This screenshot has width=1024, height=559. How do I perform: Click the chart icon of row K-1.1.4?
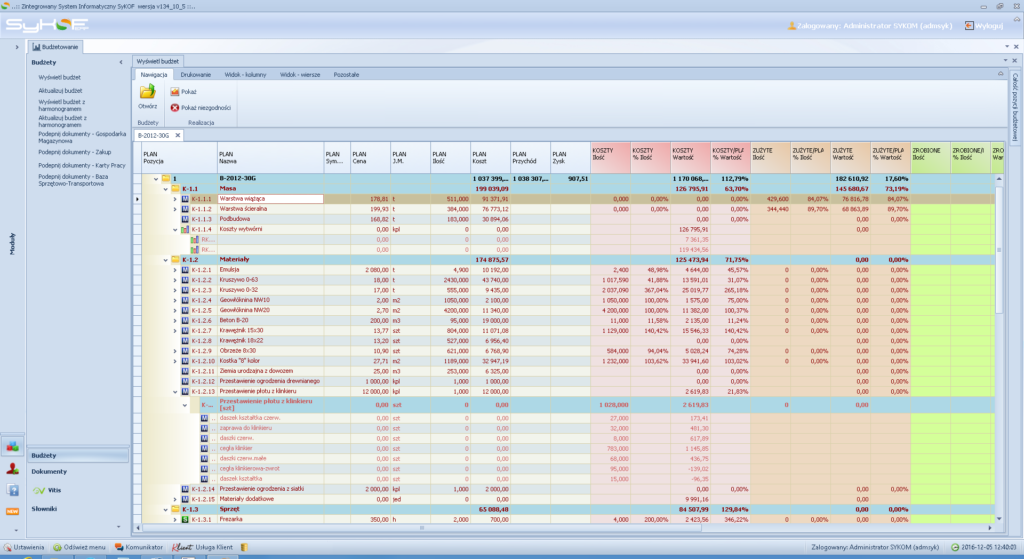tap(185, 229)
